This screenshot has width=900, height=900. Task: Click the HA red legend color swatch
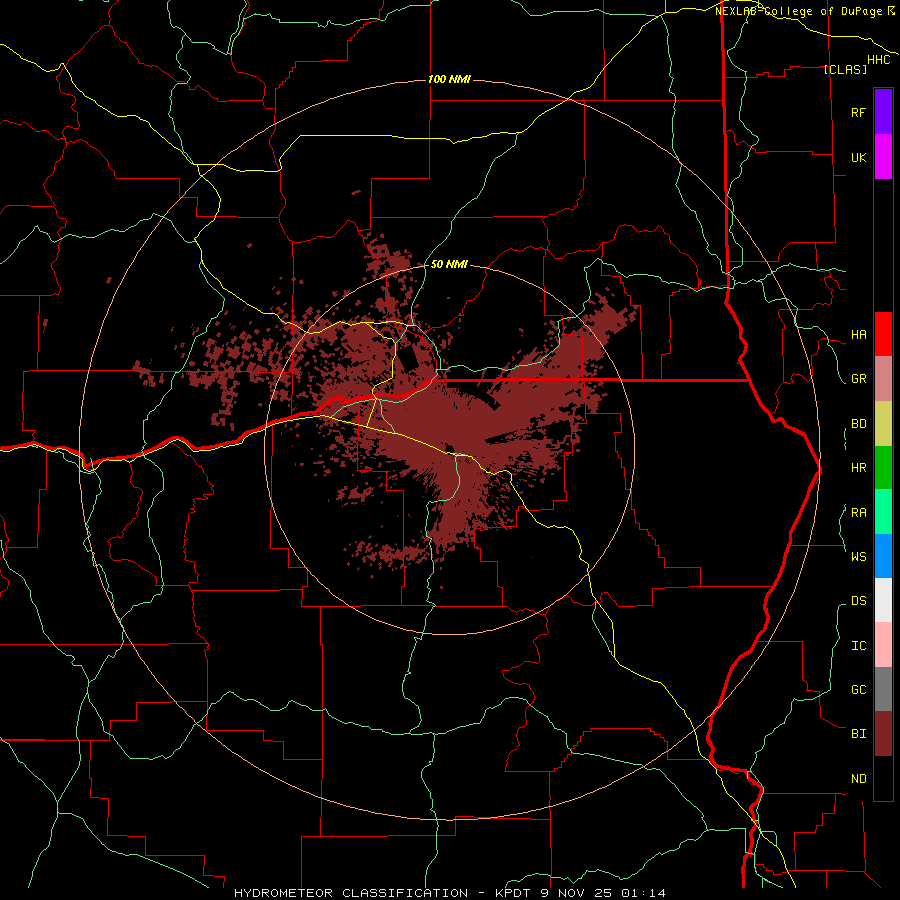click(x=883, y=334)
